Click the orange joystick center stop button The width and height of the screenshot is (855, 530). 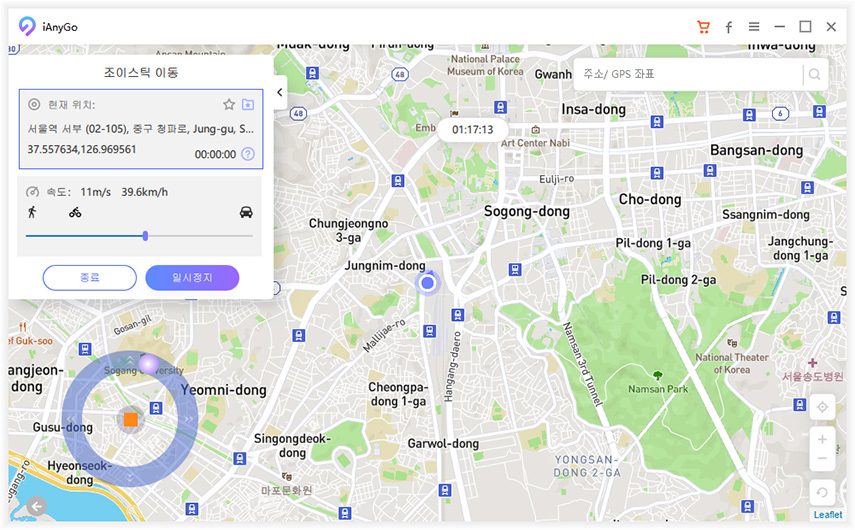(x=130, y=420)
